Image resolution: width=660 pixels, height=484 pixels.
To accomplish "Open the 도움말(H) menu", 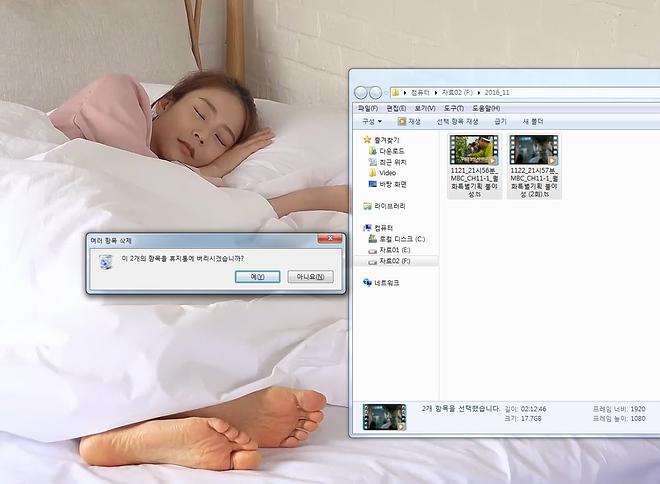I will [x=486, y=108].
